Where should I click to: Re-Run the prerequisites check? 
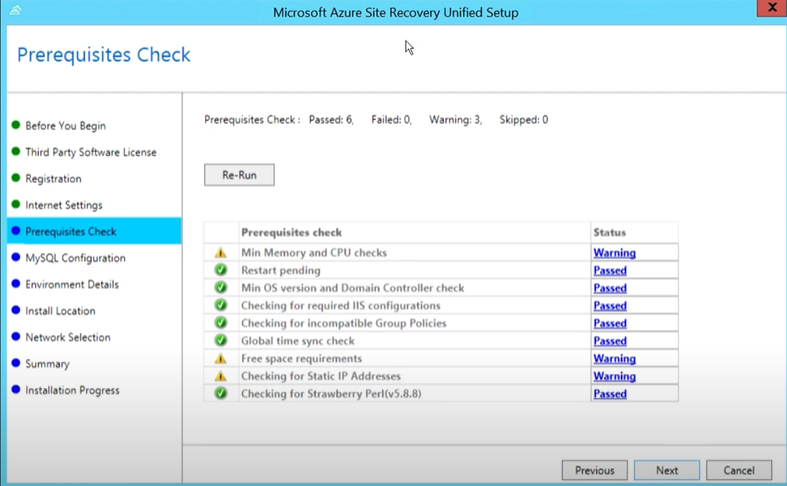(x=239, y=175)
